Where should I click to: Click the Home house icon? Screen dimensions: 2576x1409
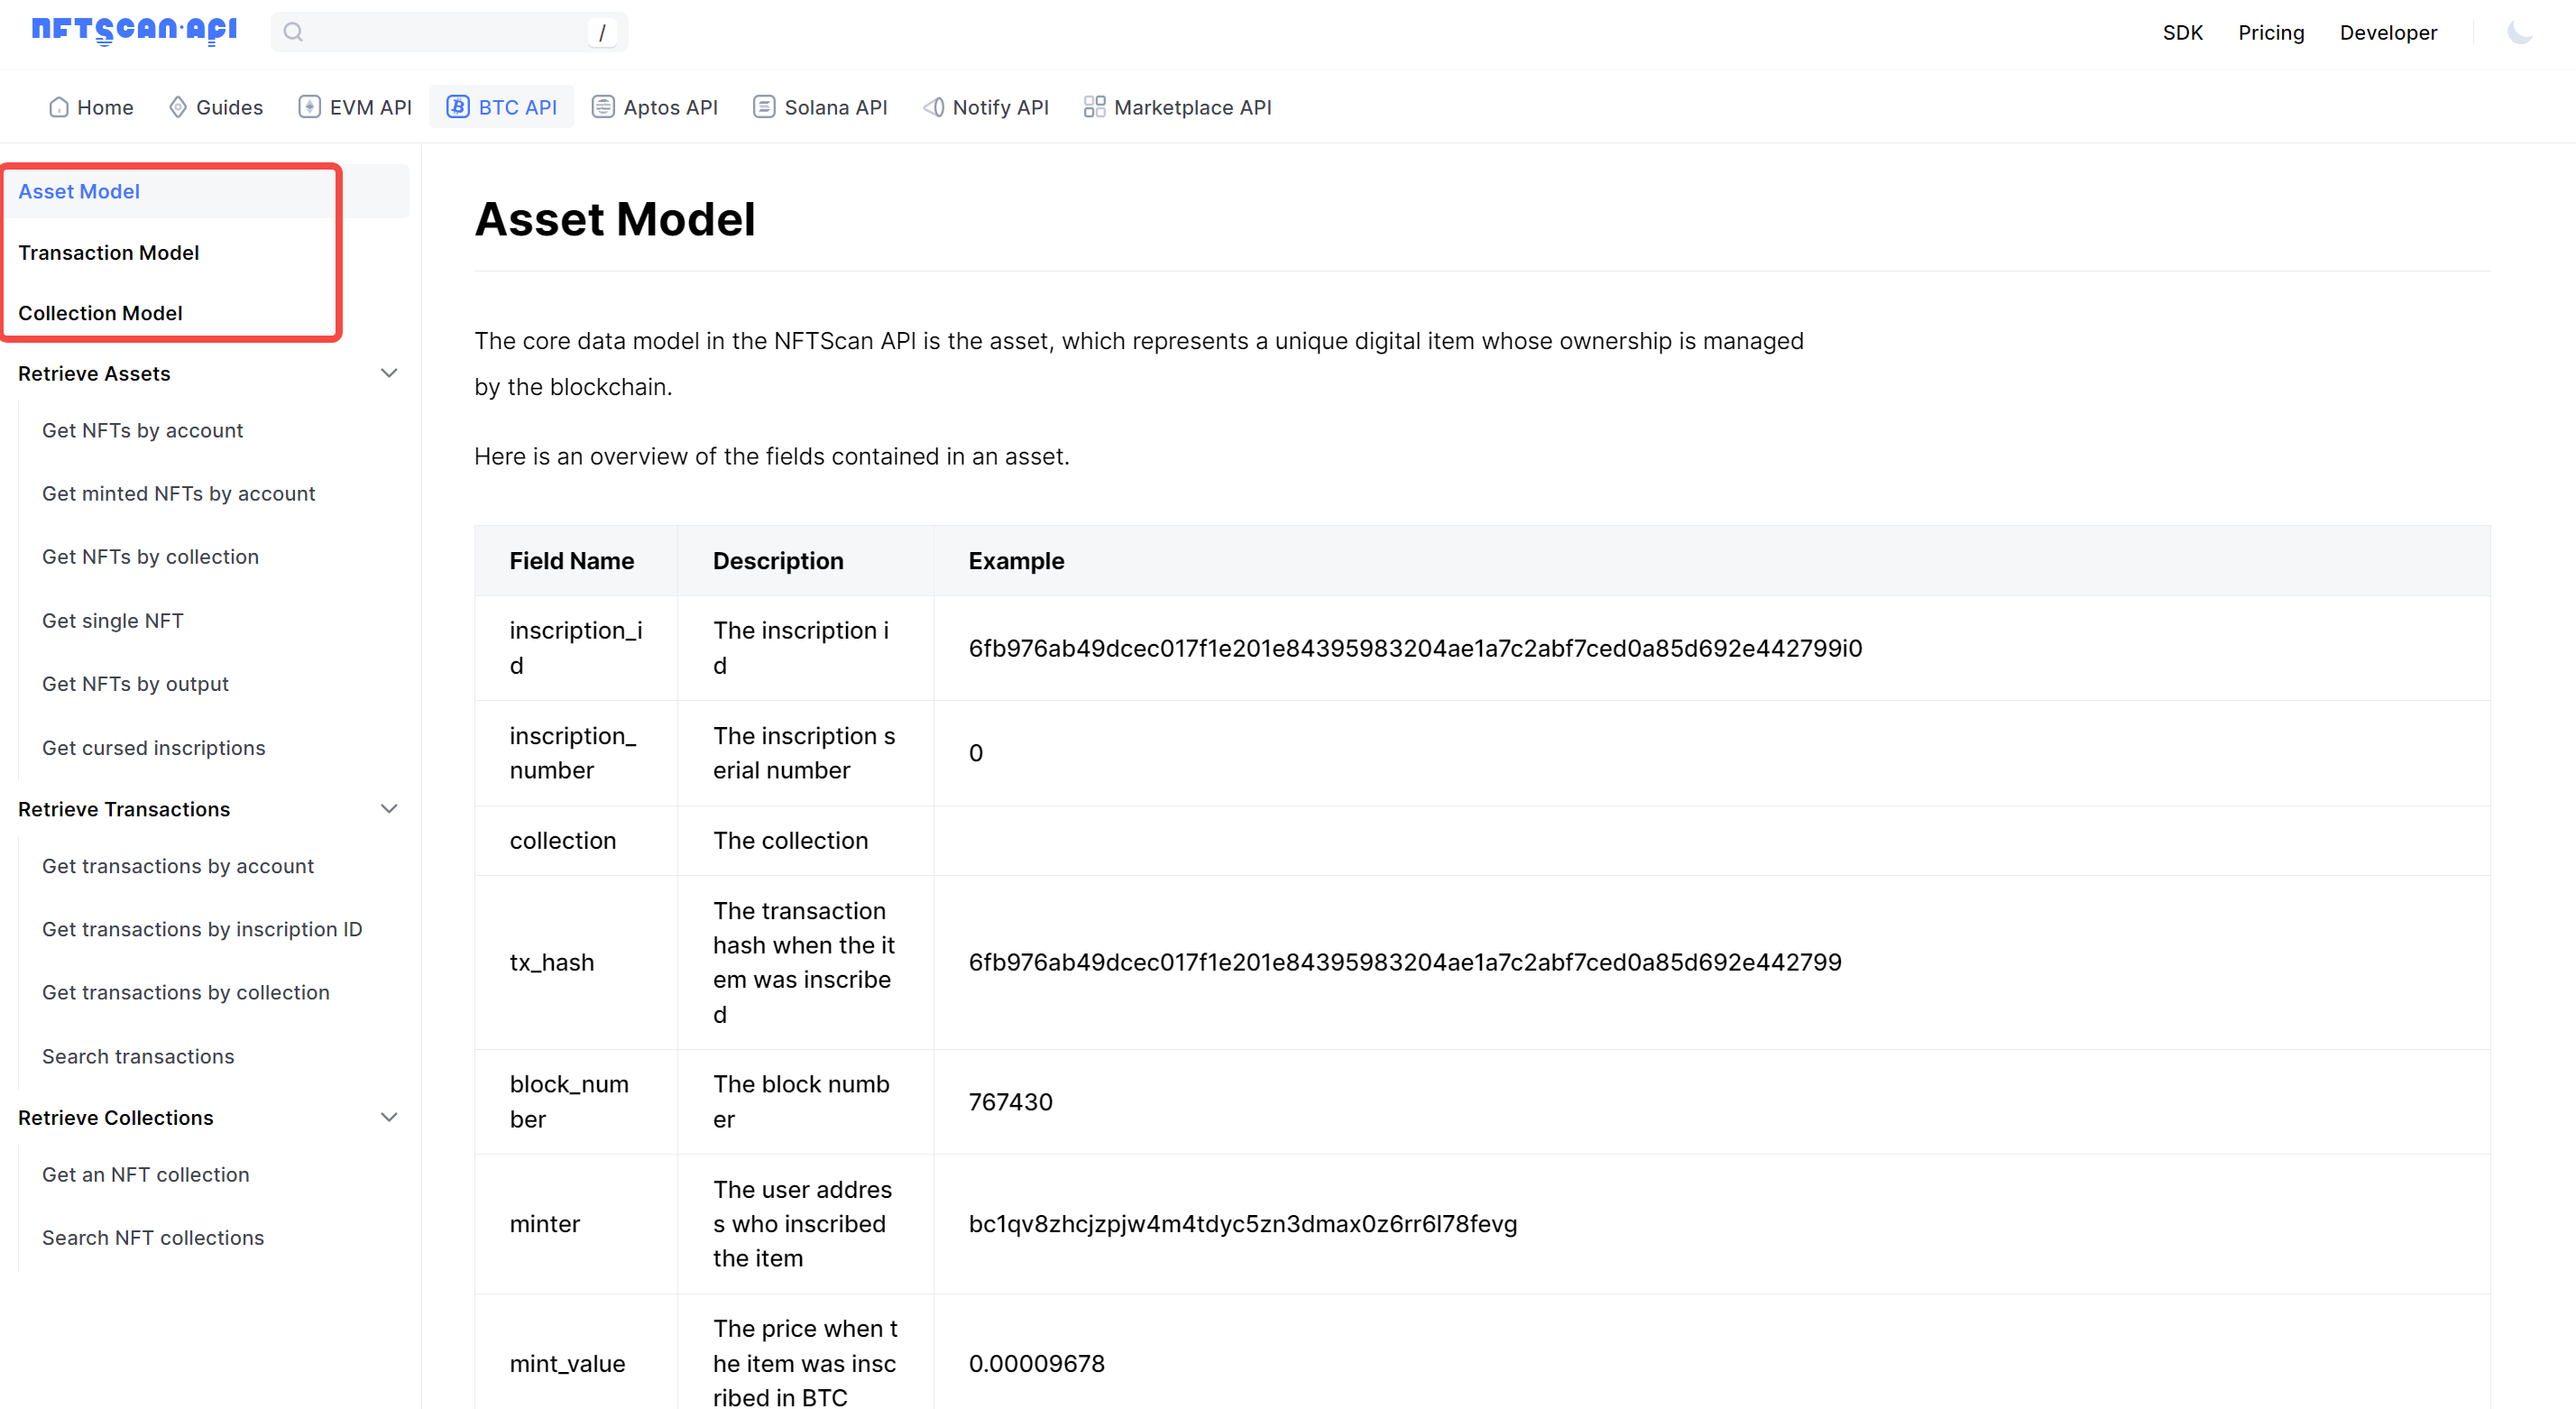coord(59,107)
